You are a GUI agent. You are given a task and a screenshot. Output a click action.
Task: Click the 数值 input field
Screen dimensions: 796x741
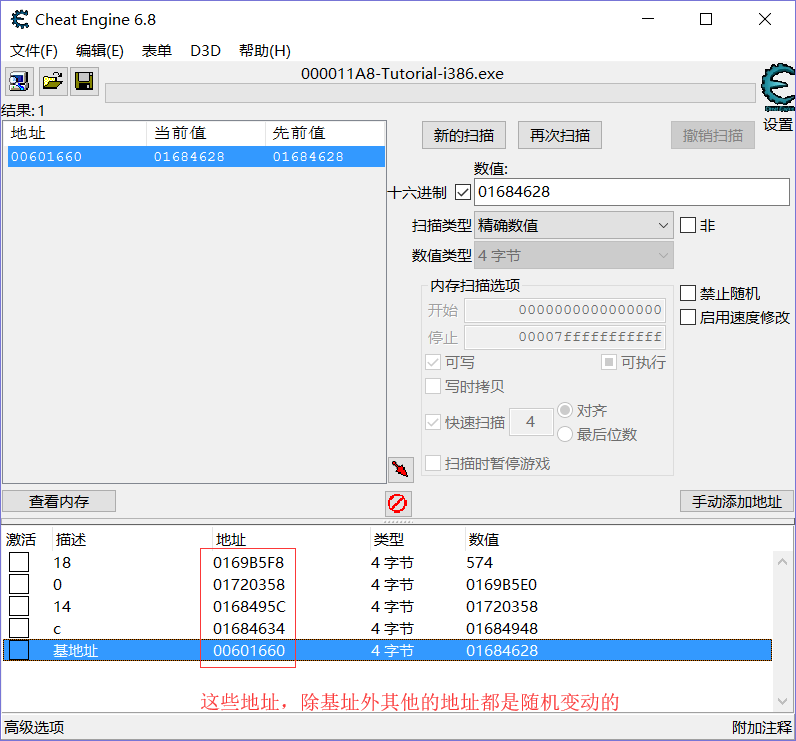coord(632,192)
